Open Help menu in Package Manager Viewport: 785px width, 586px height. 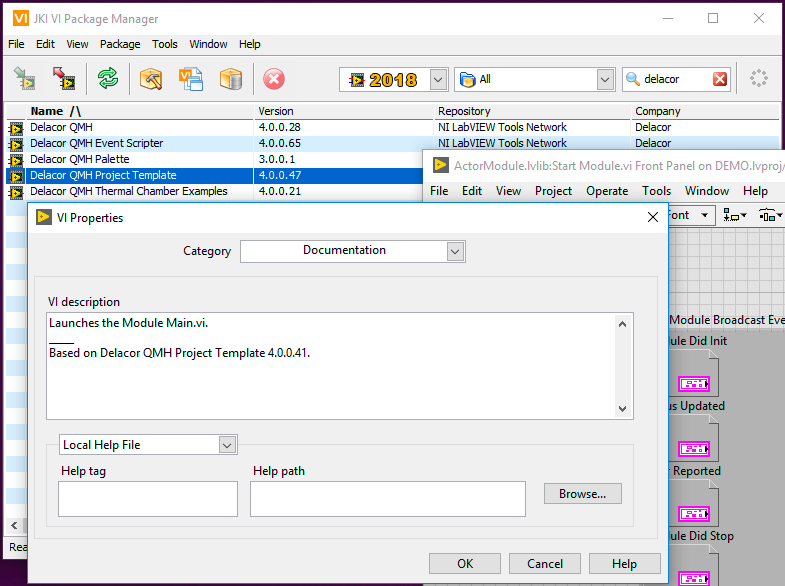(249, 44)
